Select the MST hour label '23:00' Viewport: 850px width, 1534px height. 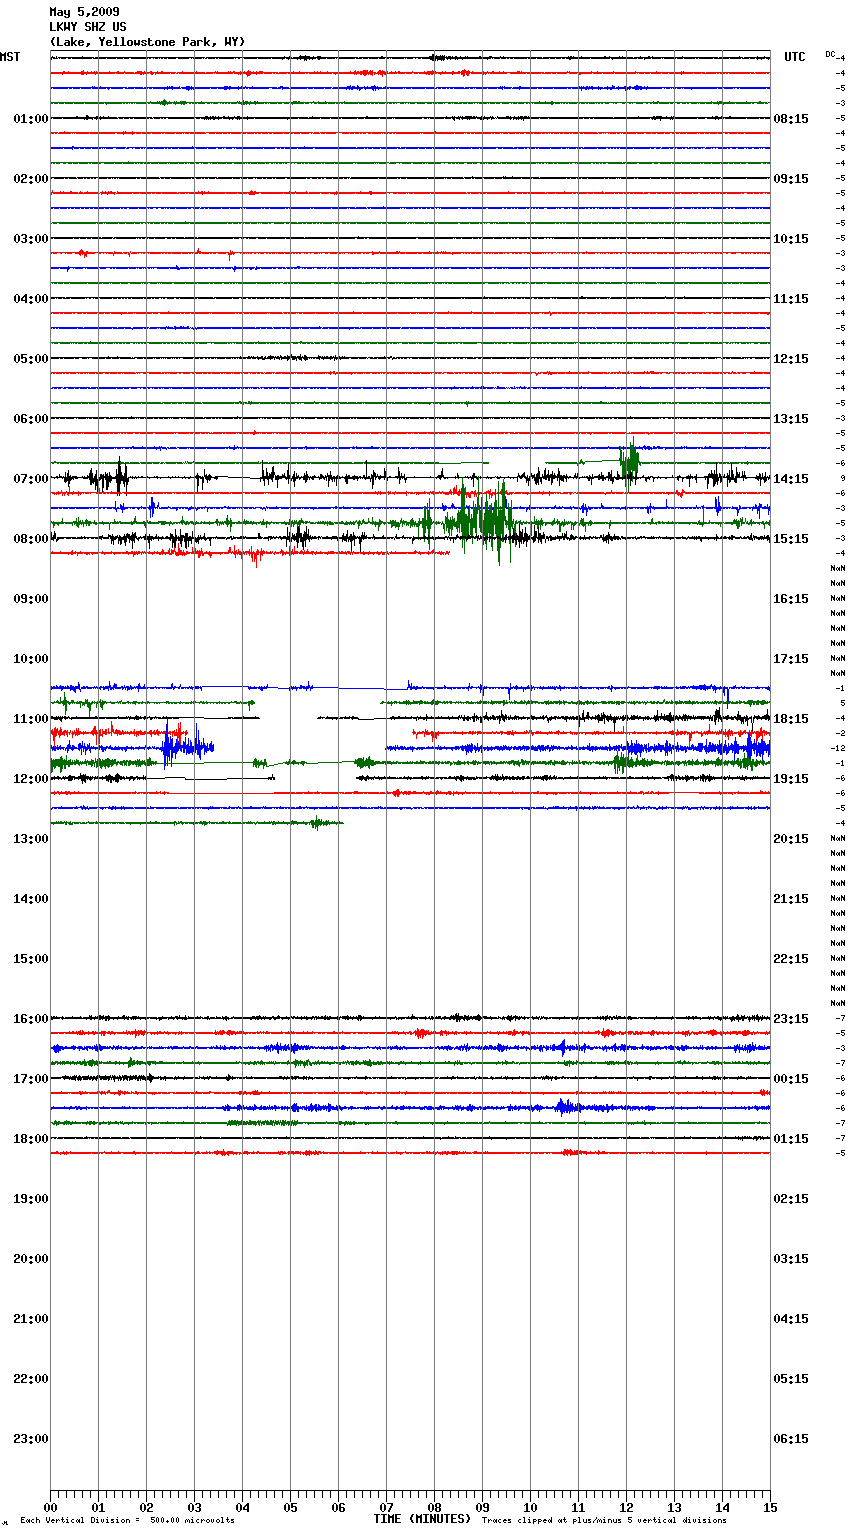tap(31, 1439)
